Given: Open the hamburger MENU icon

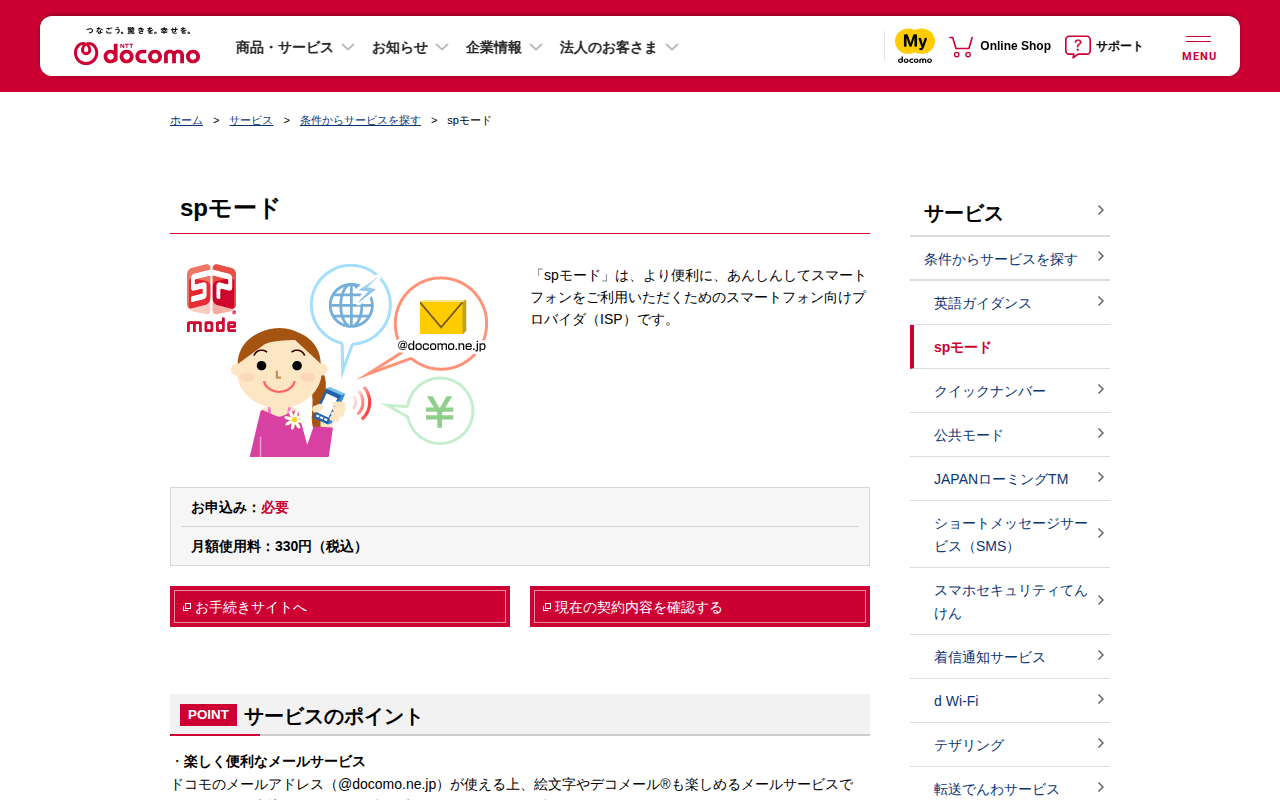Looking at the screenshot, I should tap(1199, 47).
